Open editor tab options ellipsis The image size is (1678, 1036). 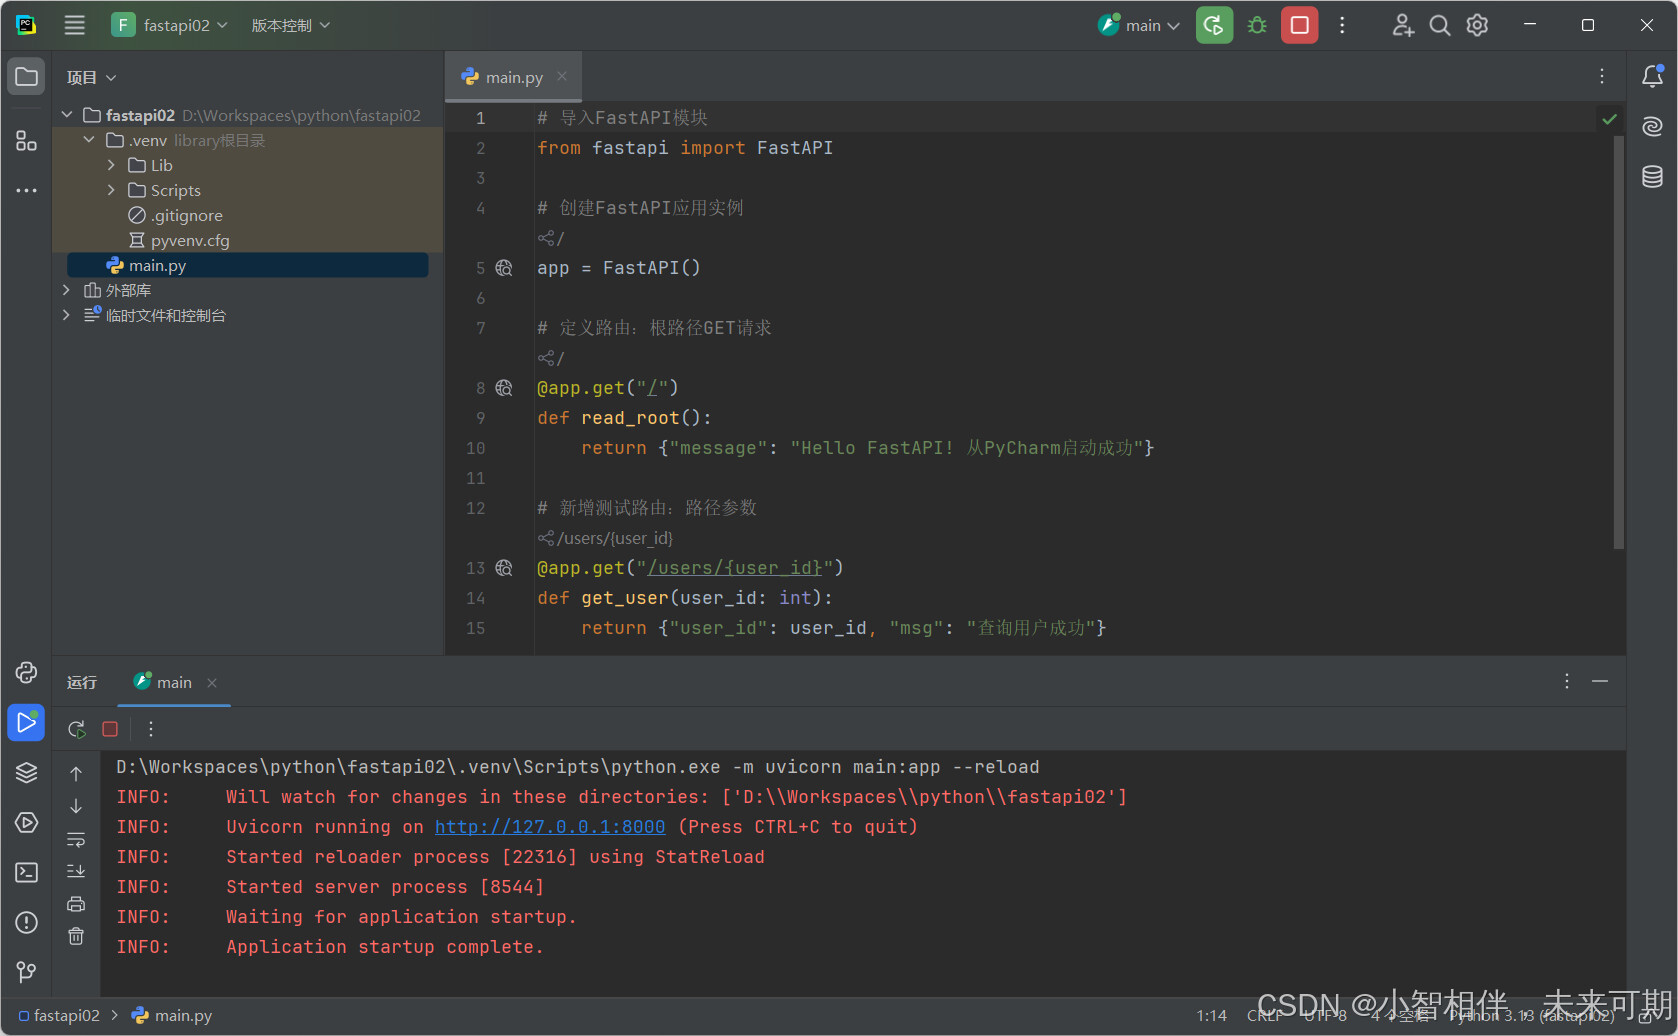1602,76
